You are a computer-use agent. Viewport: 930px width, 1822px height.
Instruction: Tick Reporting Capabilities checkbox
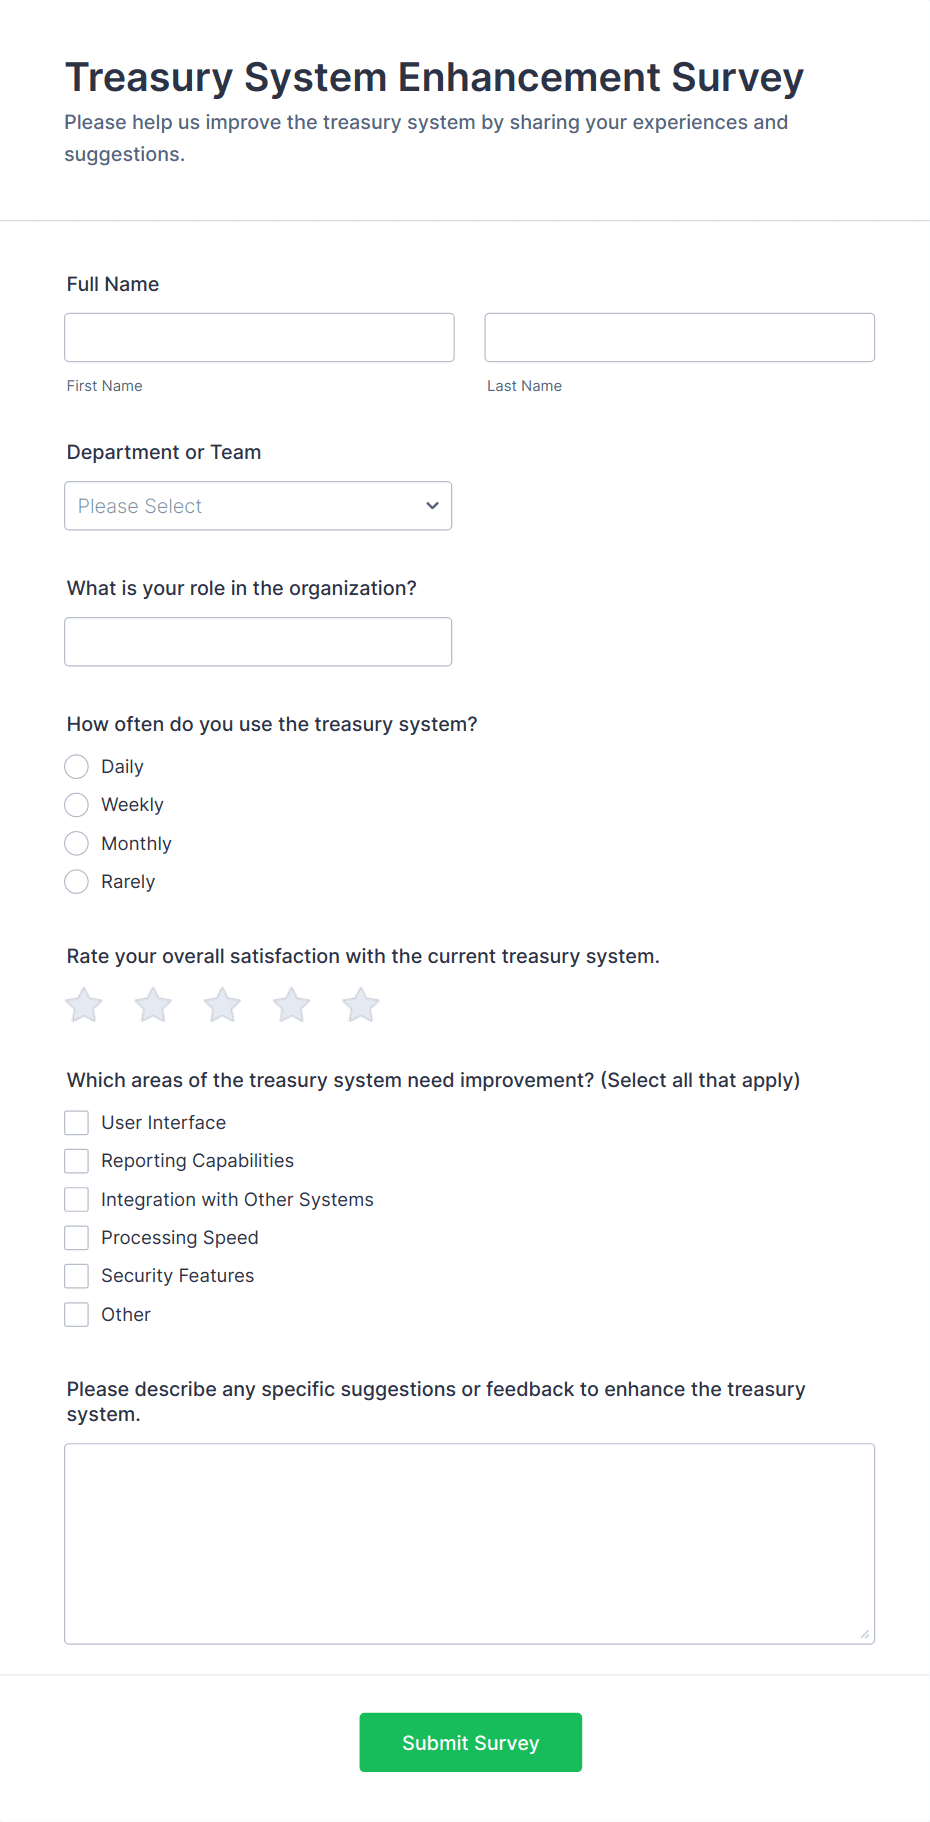(x=77, y=1161)
